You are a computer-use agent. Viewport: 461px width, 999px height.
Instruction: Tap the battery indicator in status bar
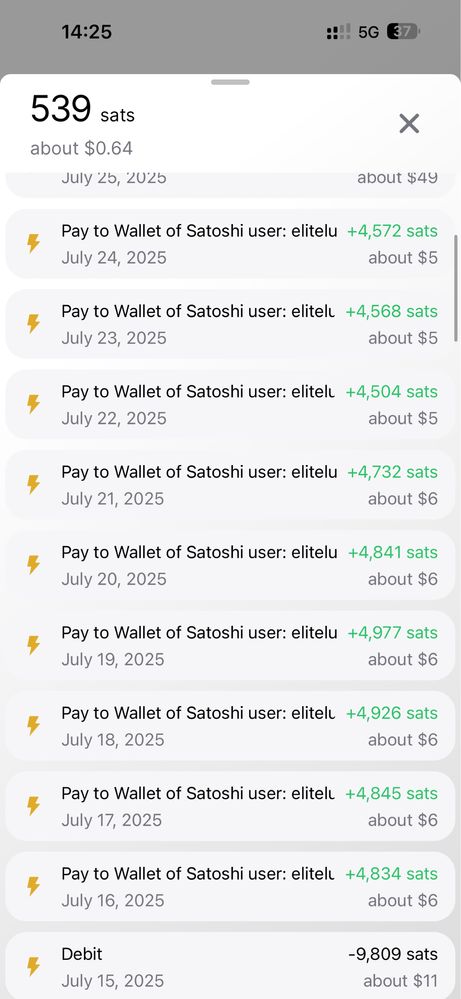pyautogui.click(x=404, y=32)
